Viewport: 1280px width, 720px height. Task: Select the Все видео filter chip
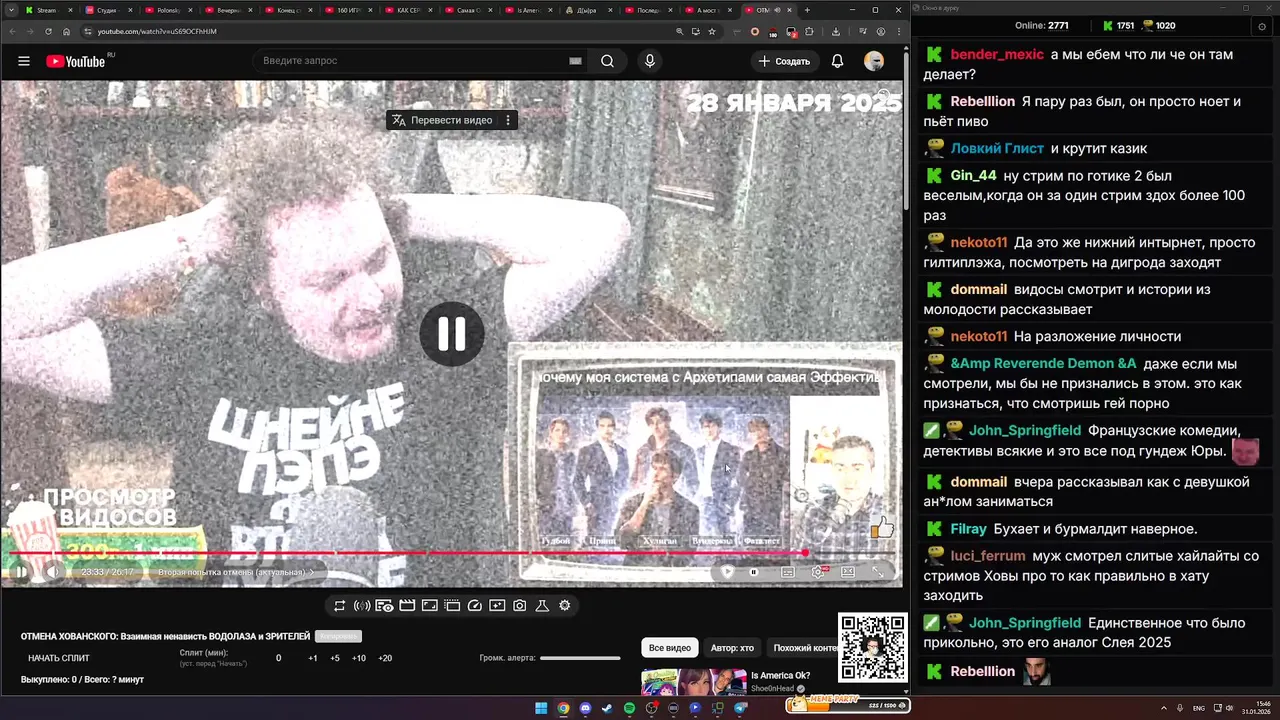670,648
